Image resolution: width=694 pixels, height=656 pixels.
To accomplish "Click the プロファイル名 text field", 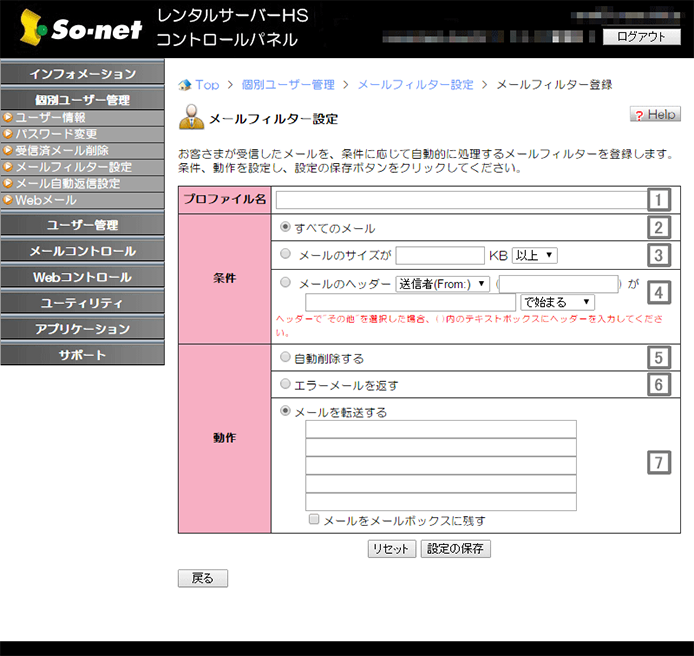I will pyautogui.click(x=461, y=199).
